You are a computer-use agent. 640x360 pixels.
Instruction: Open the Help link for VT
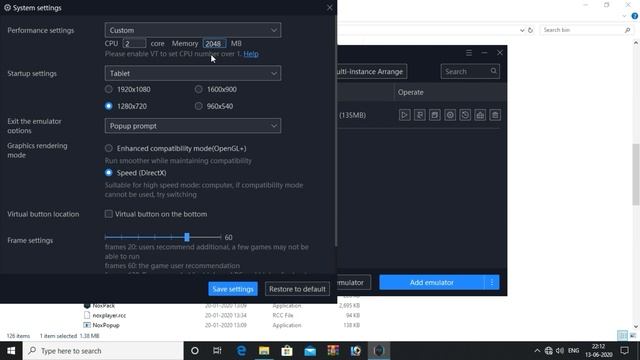point(251,54)
